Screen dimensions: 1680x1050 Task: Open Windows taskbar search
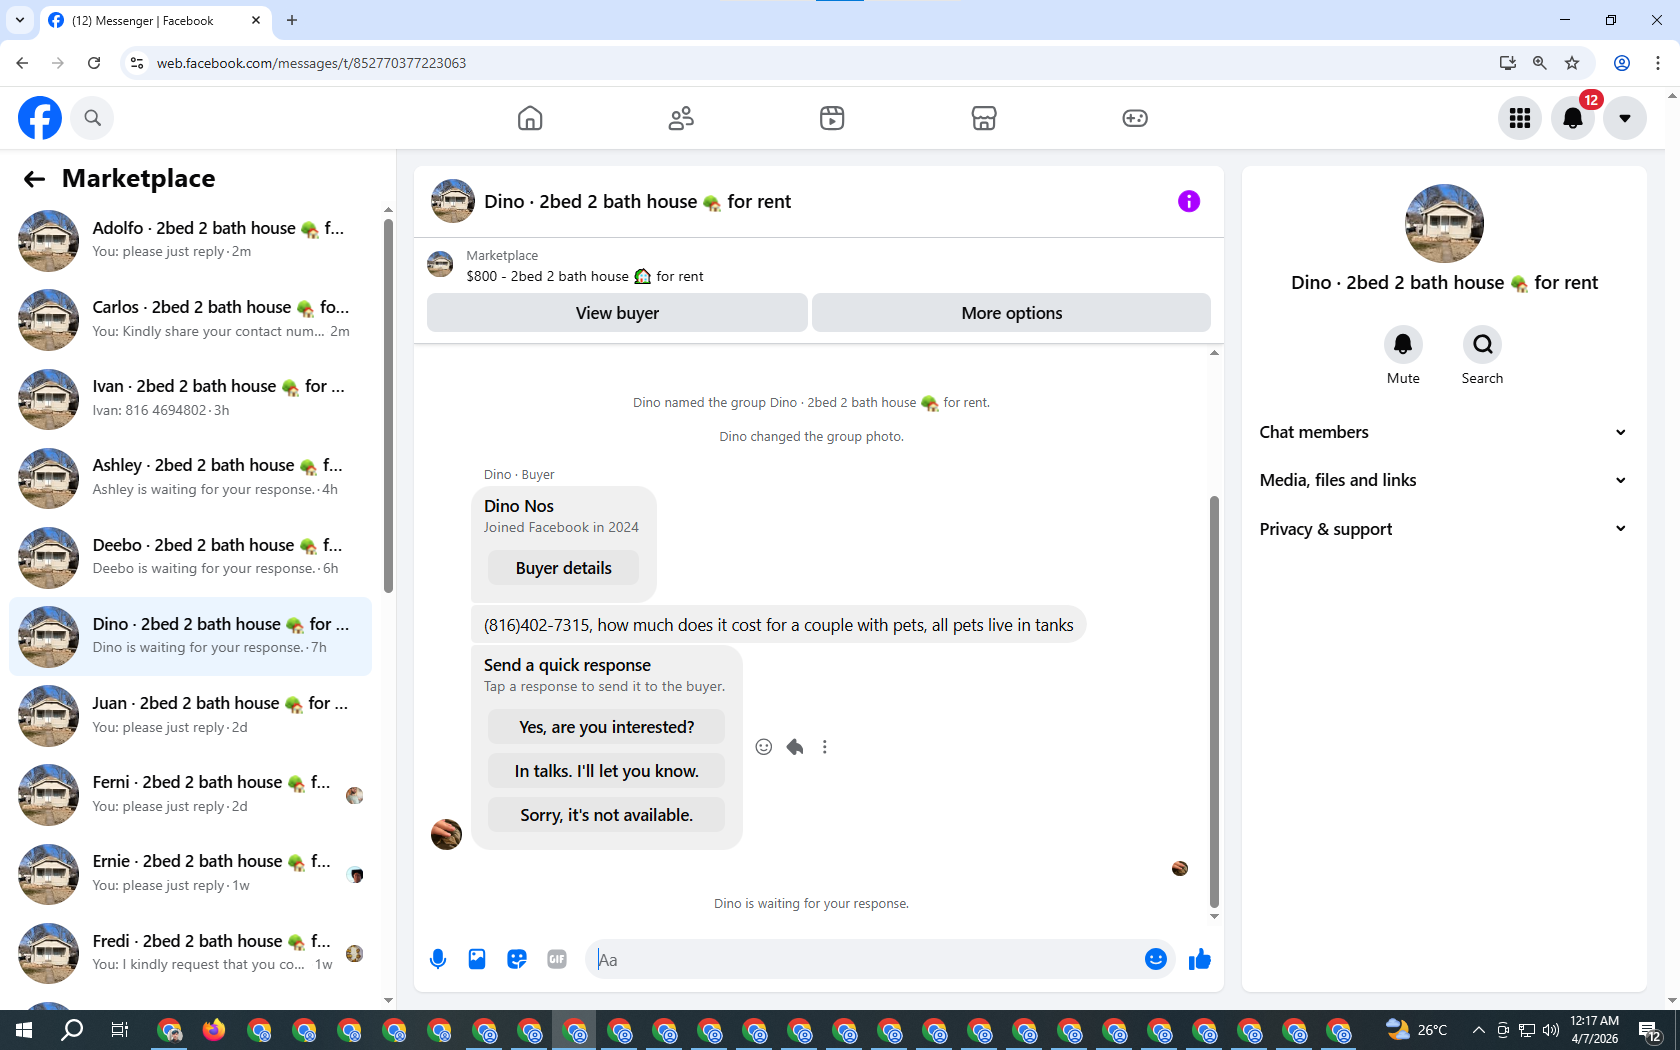tap(72, 1030)
